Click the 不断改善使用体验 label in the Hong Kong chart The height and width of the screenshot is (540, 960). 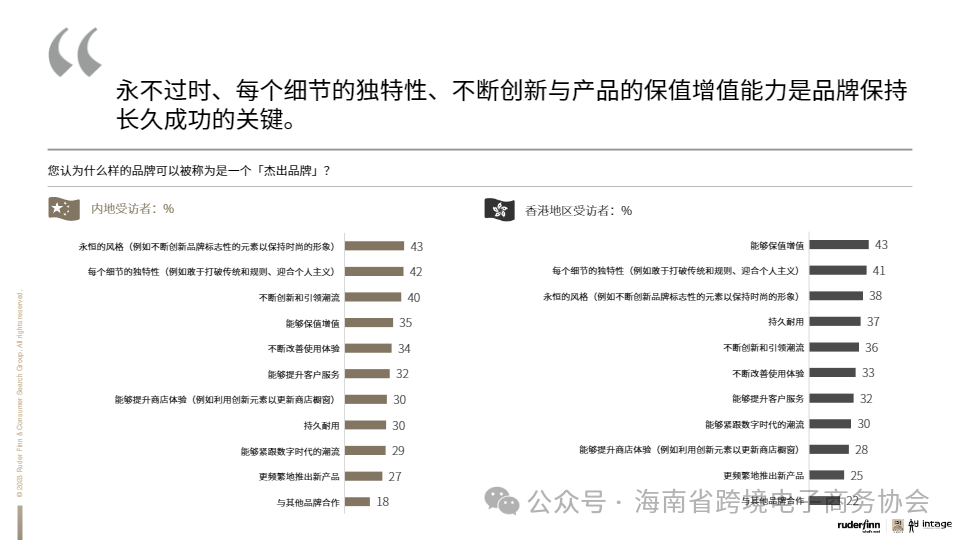768,373
